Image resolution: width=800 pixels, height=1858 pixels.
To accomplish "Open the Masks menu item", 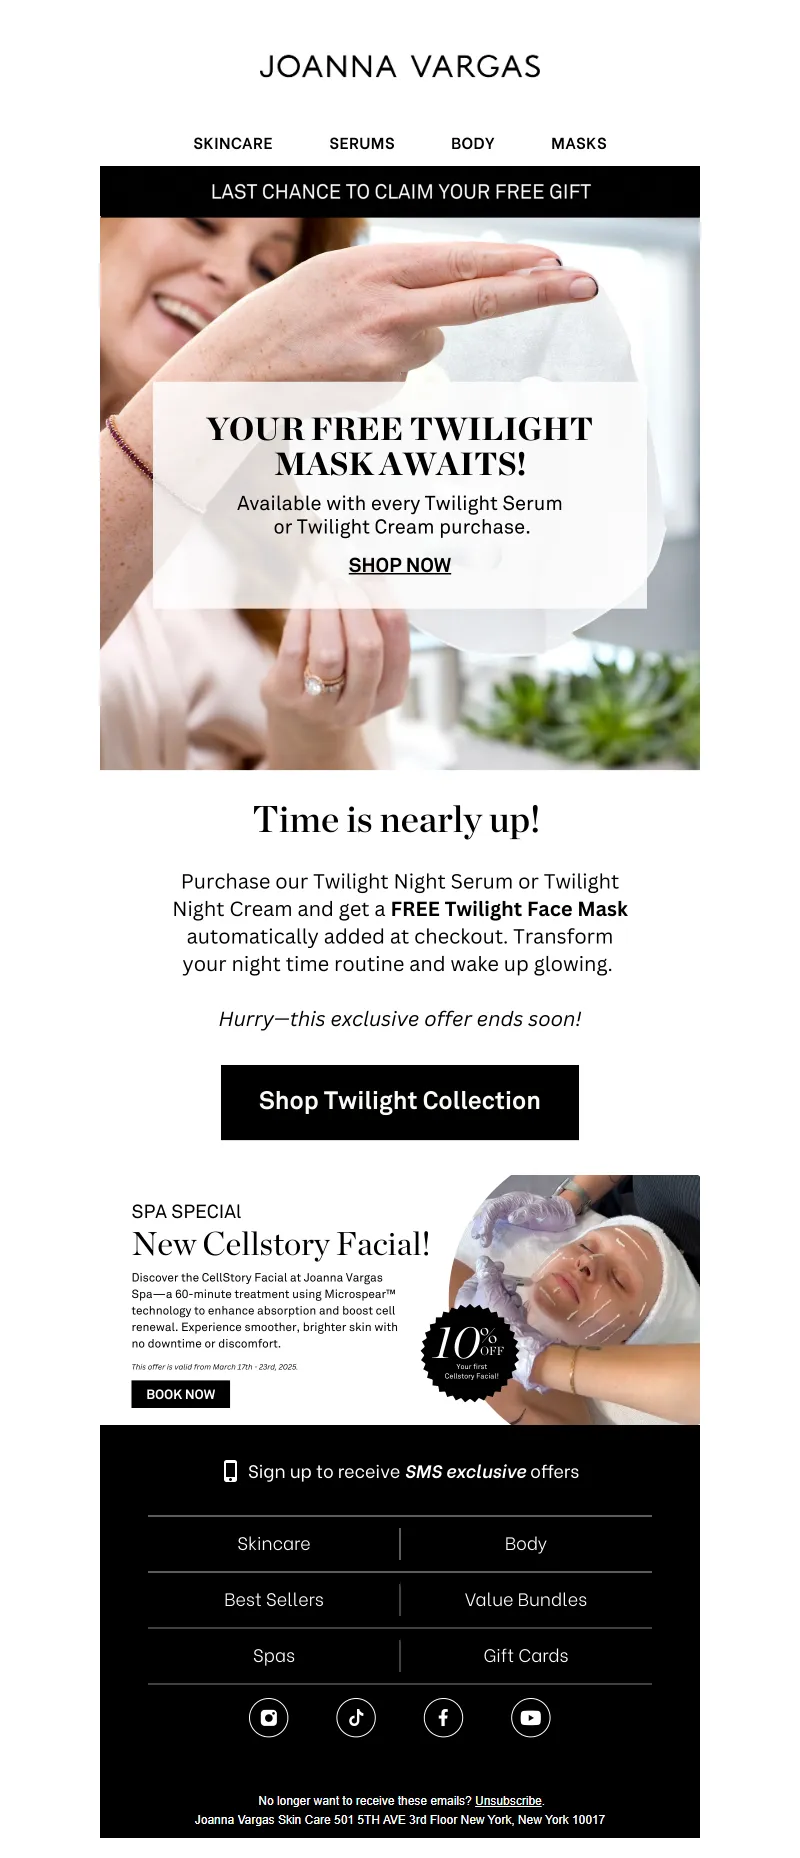I will tap(579, 144).
